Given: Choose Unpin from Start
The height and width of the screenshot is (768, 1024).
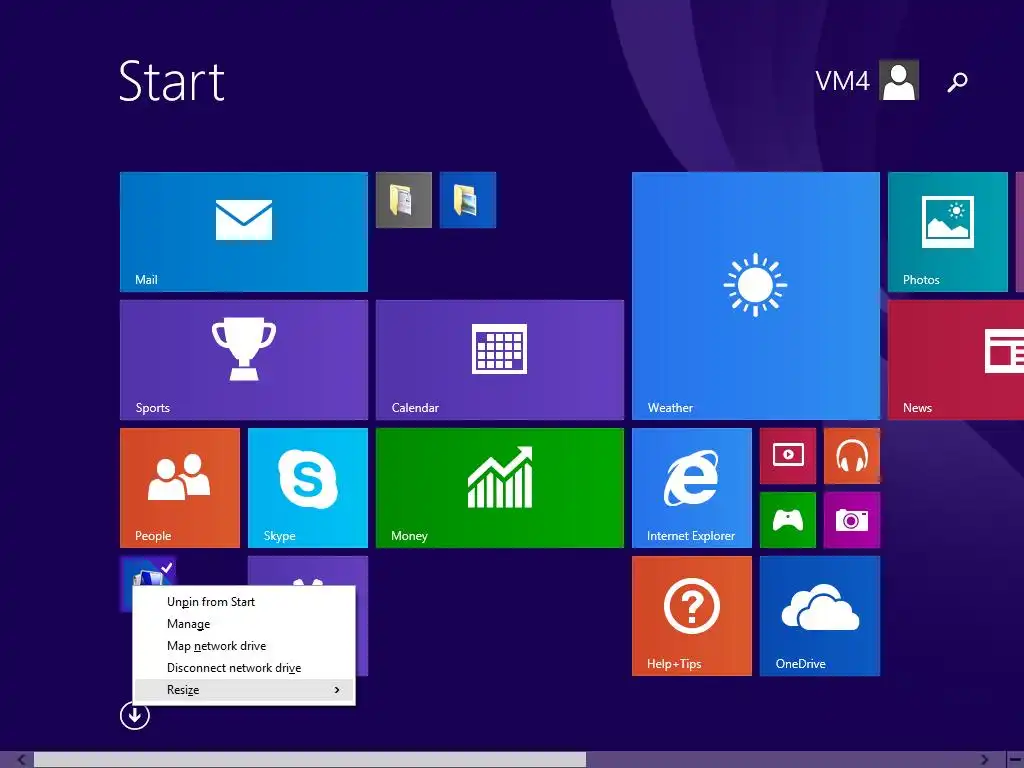Looking at the screenshot, I should click(244, 601).
